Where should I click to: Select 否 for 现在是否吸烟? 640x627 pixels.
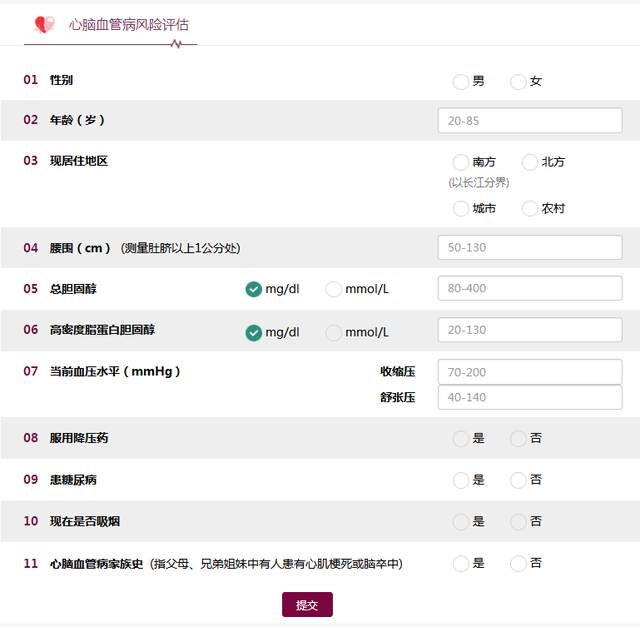click(518, 522)
